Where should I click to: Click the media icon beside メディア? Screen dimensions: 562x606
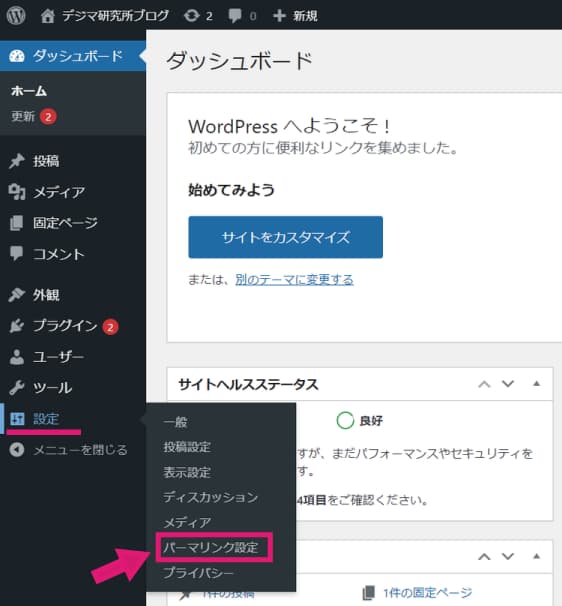[x=17, y=192]
